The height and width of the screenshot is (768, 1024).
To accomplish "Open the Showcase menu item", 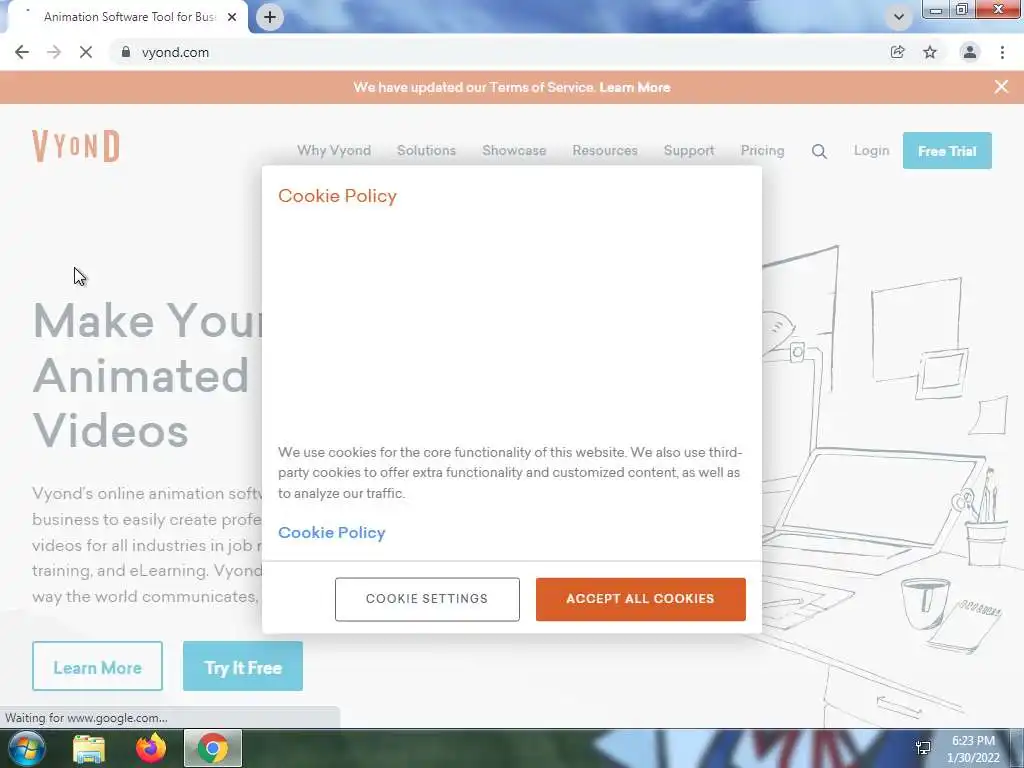I will coord(514,150).
